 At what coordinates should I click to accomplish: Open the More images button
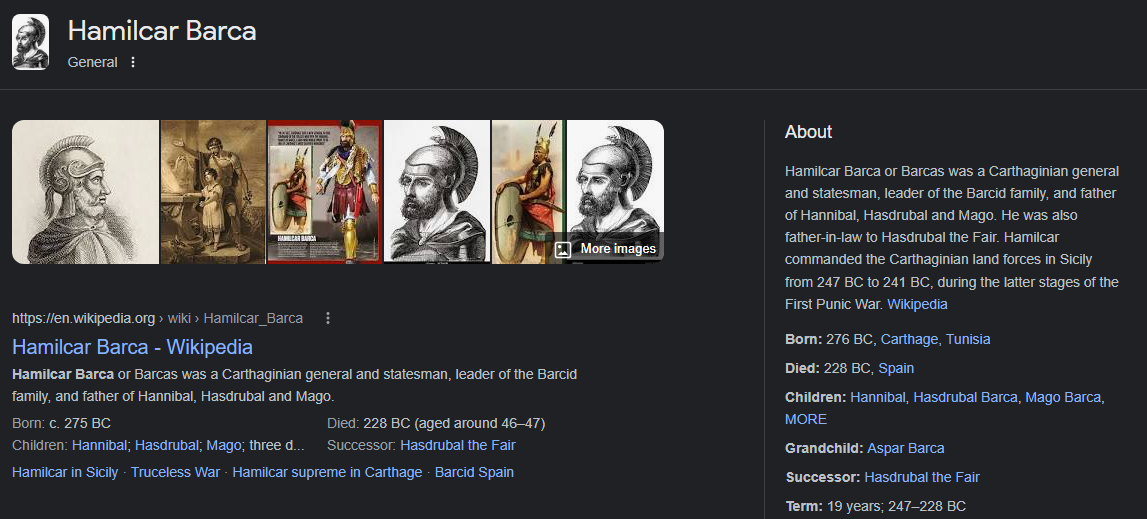[606, 249]
